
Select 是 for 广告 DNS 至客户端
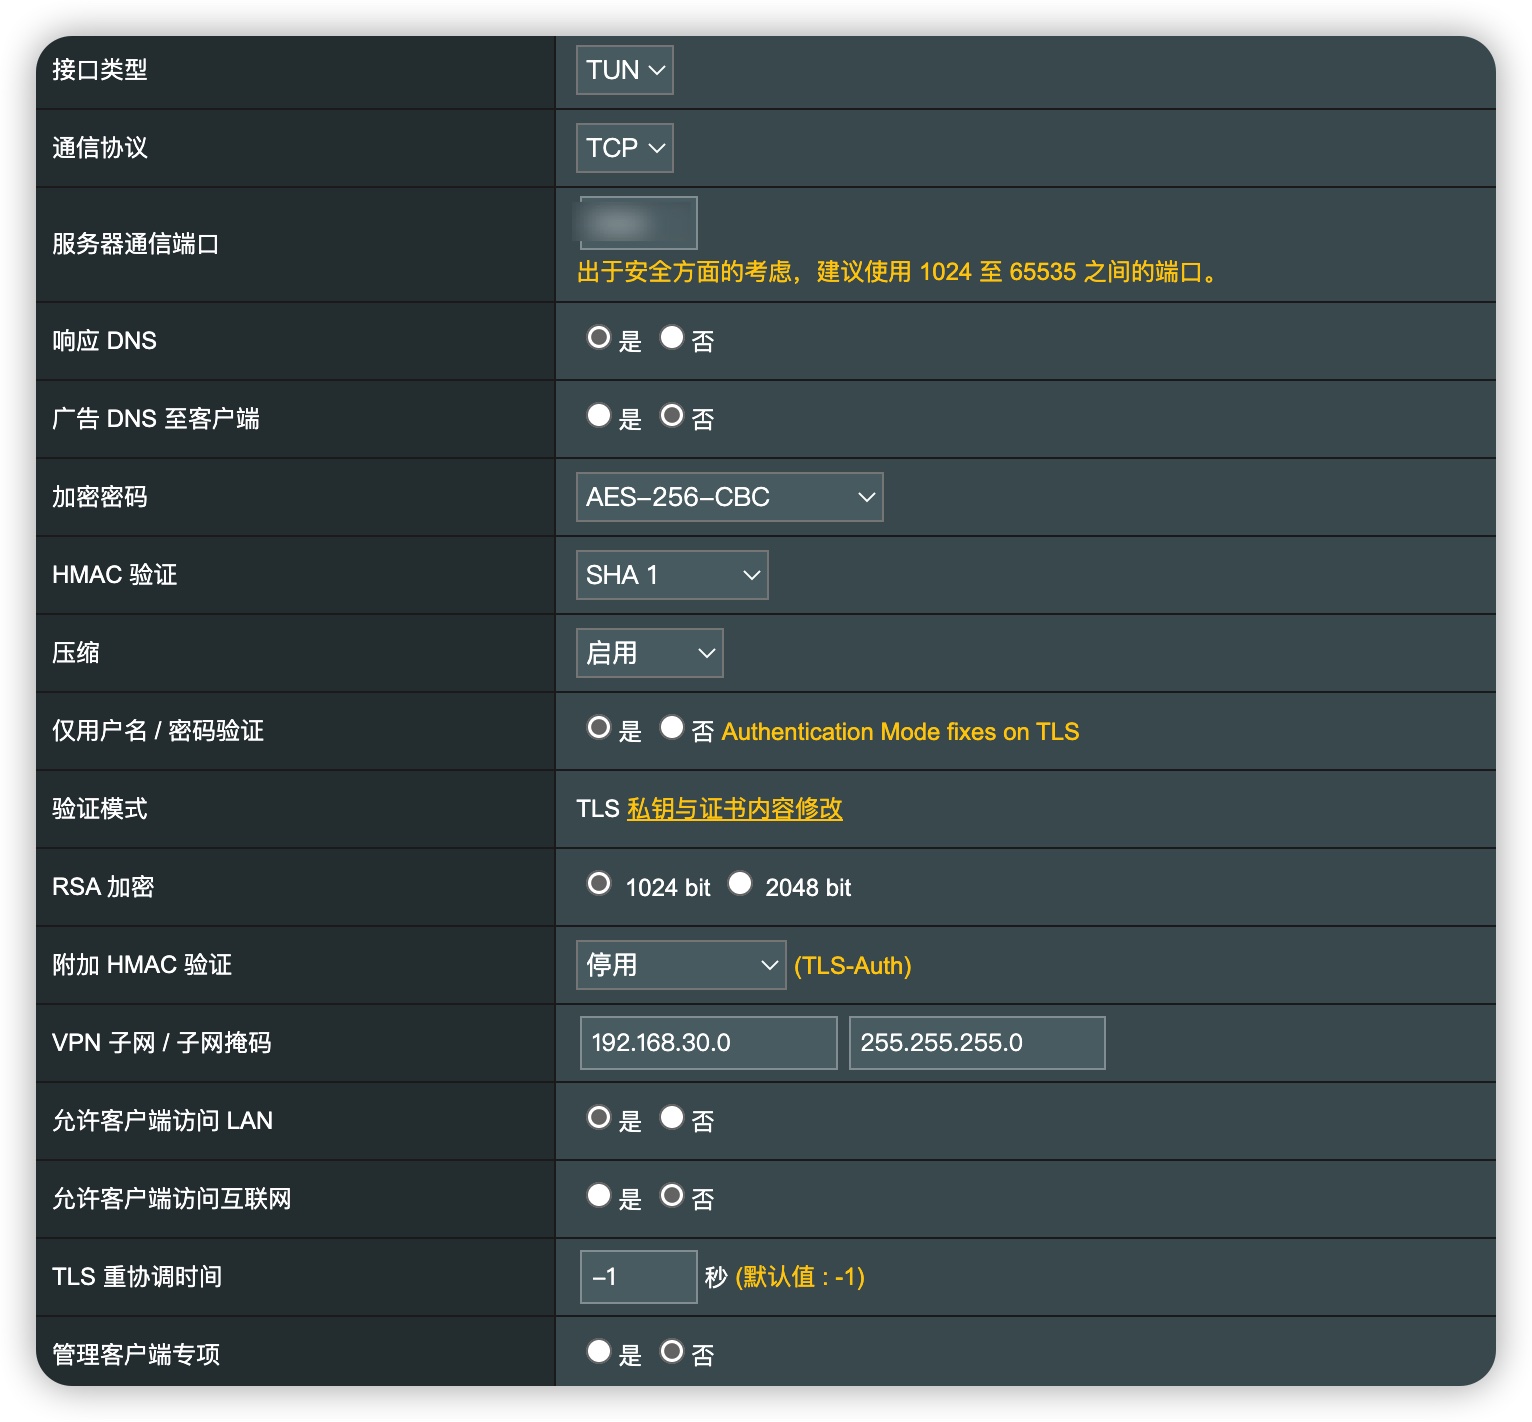pyautogui.click(x=599, y=416)
